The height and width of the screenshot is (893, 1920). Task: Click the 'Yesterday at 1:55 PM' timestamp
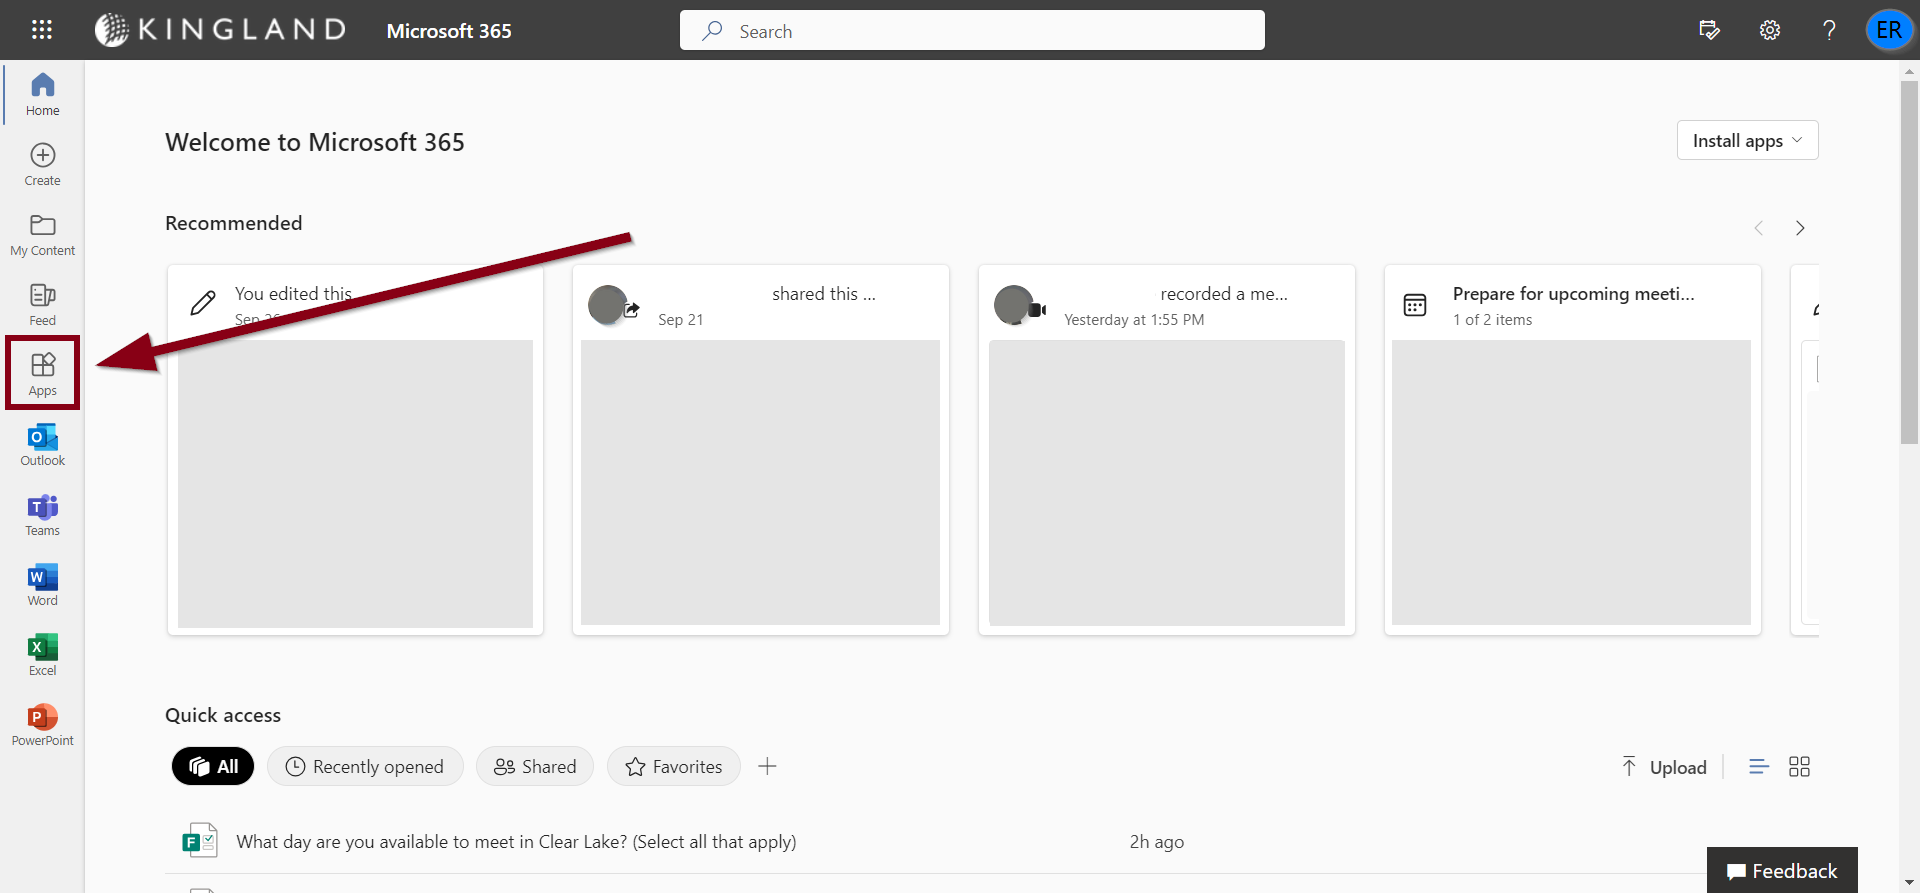(1134, 320)
